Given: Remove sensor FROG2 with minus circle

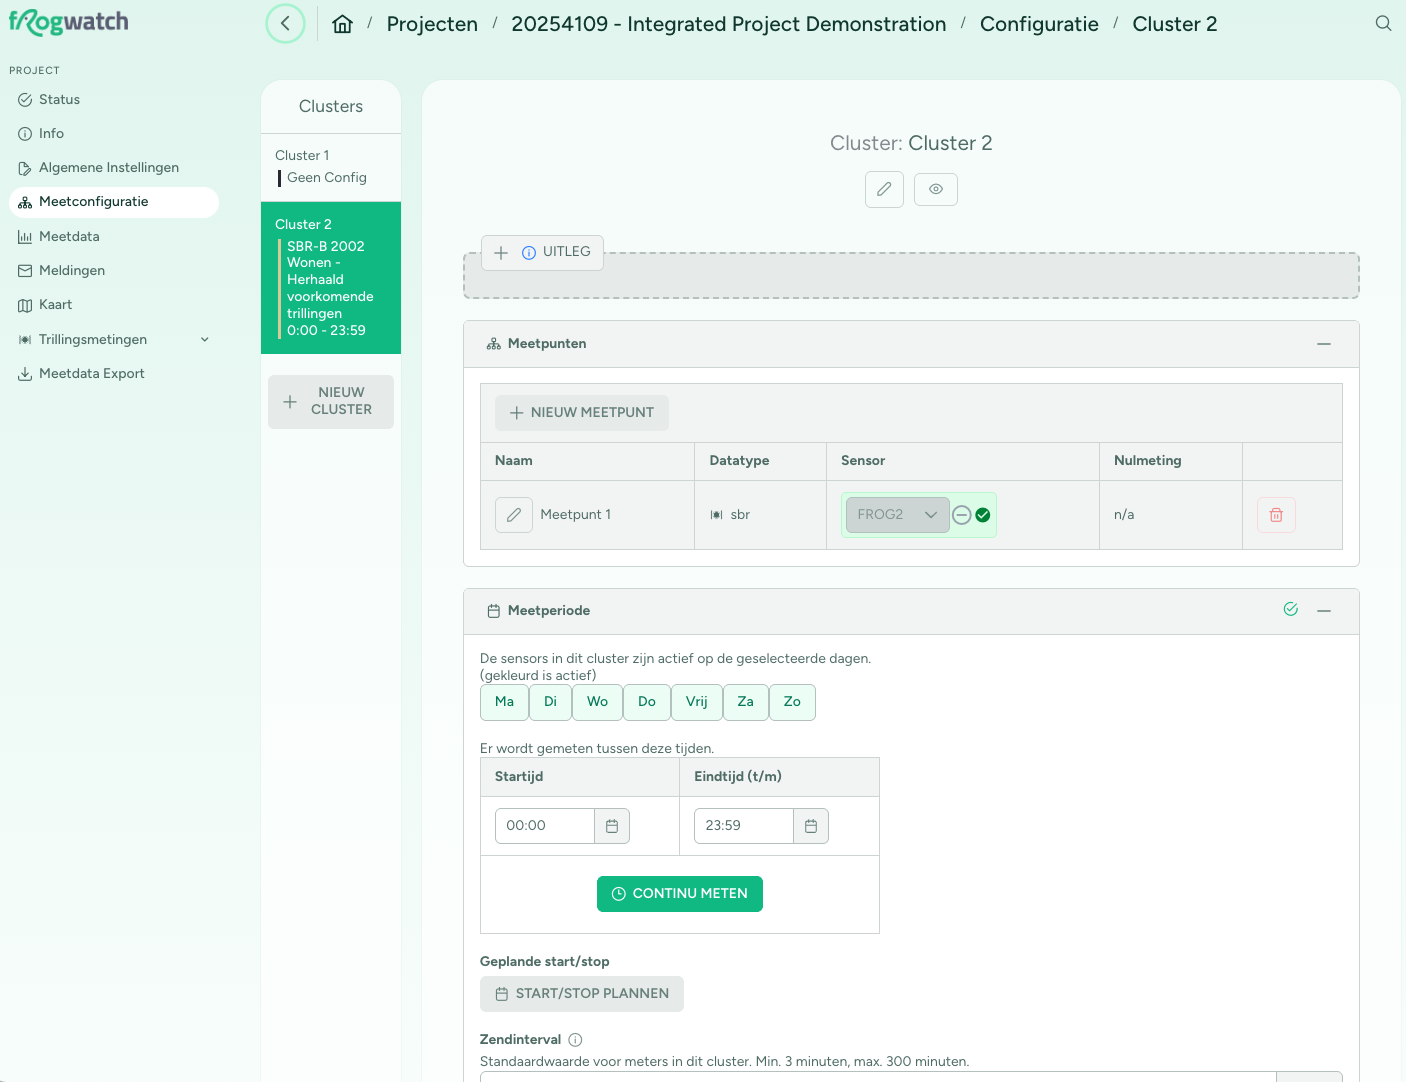Looking at the screenshot, I should tap(962, 515).
